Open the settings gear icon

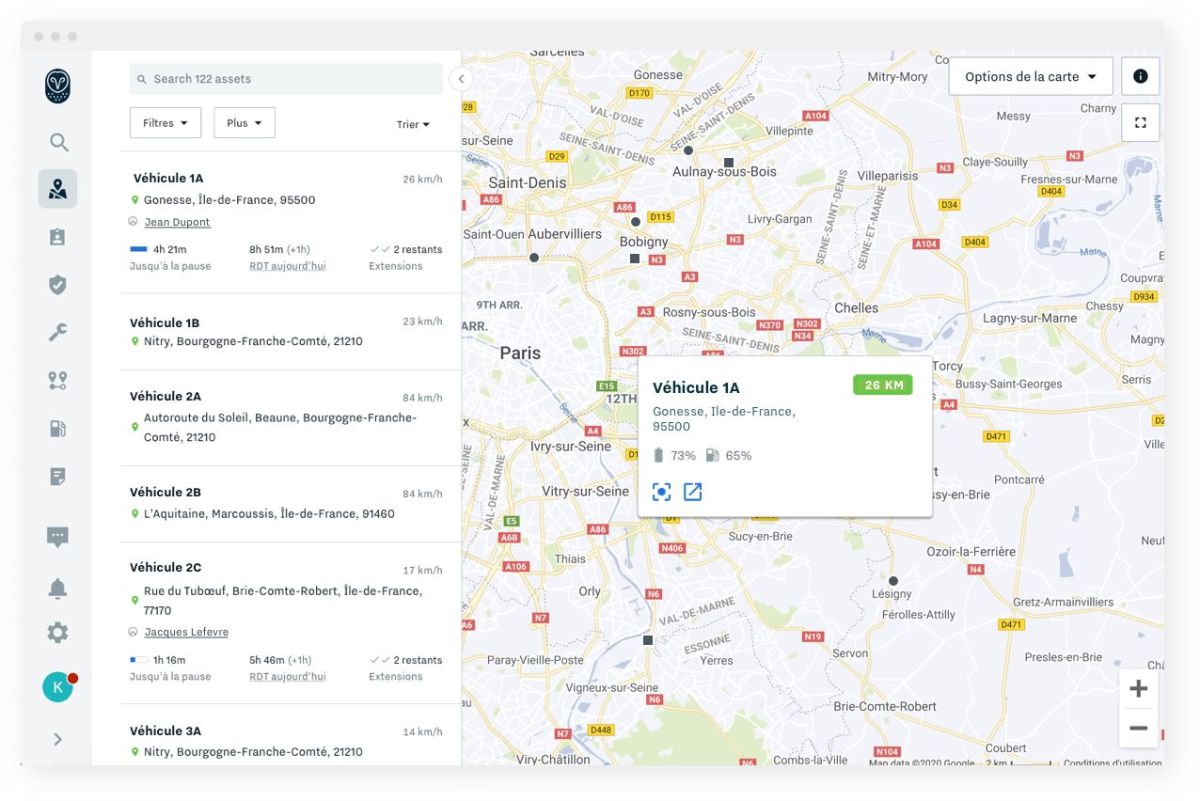[58, 632]
